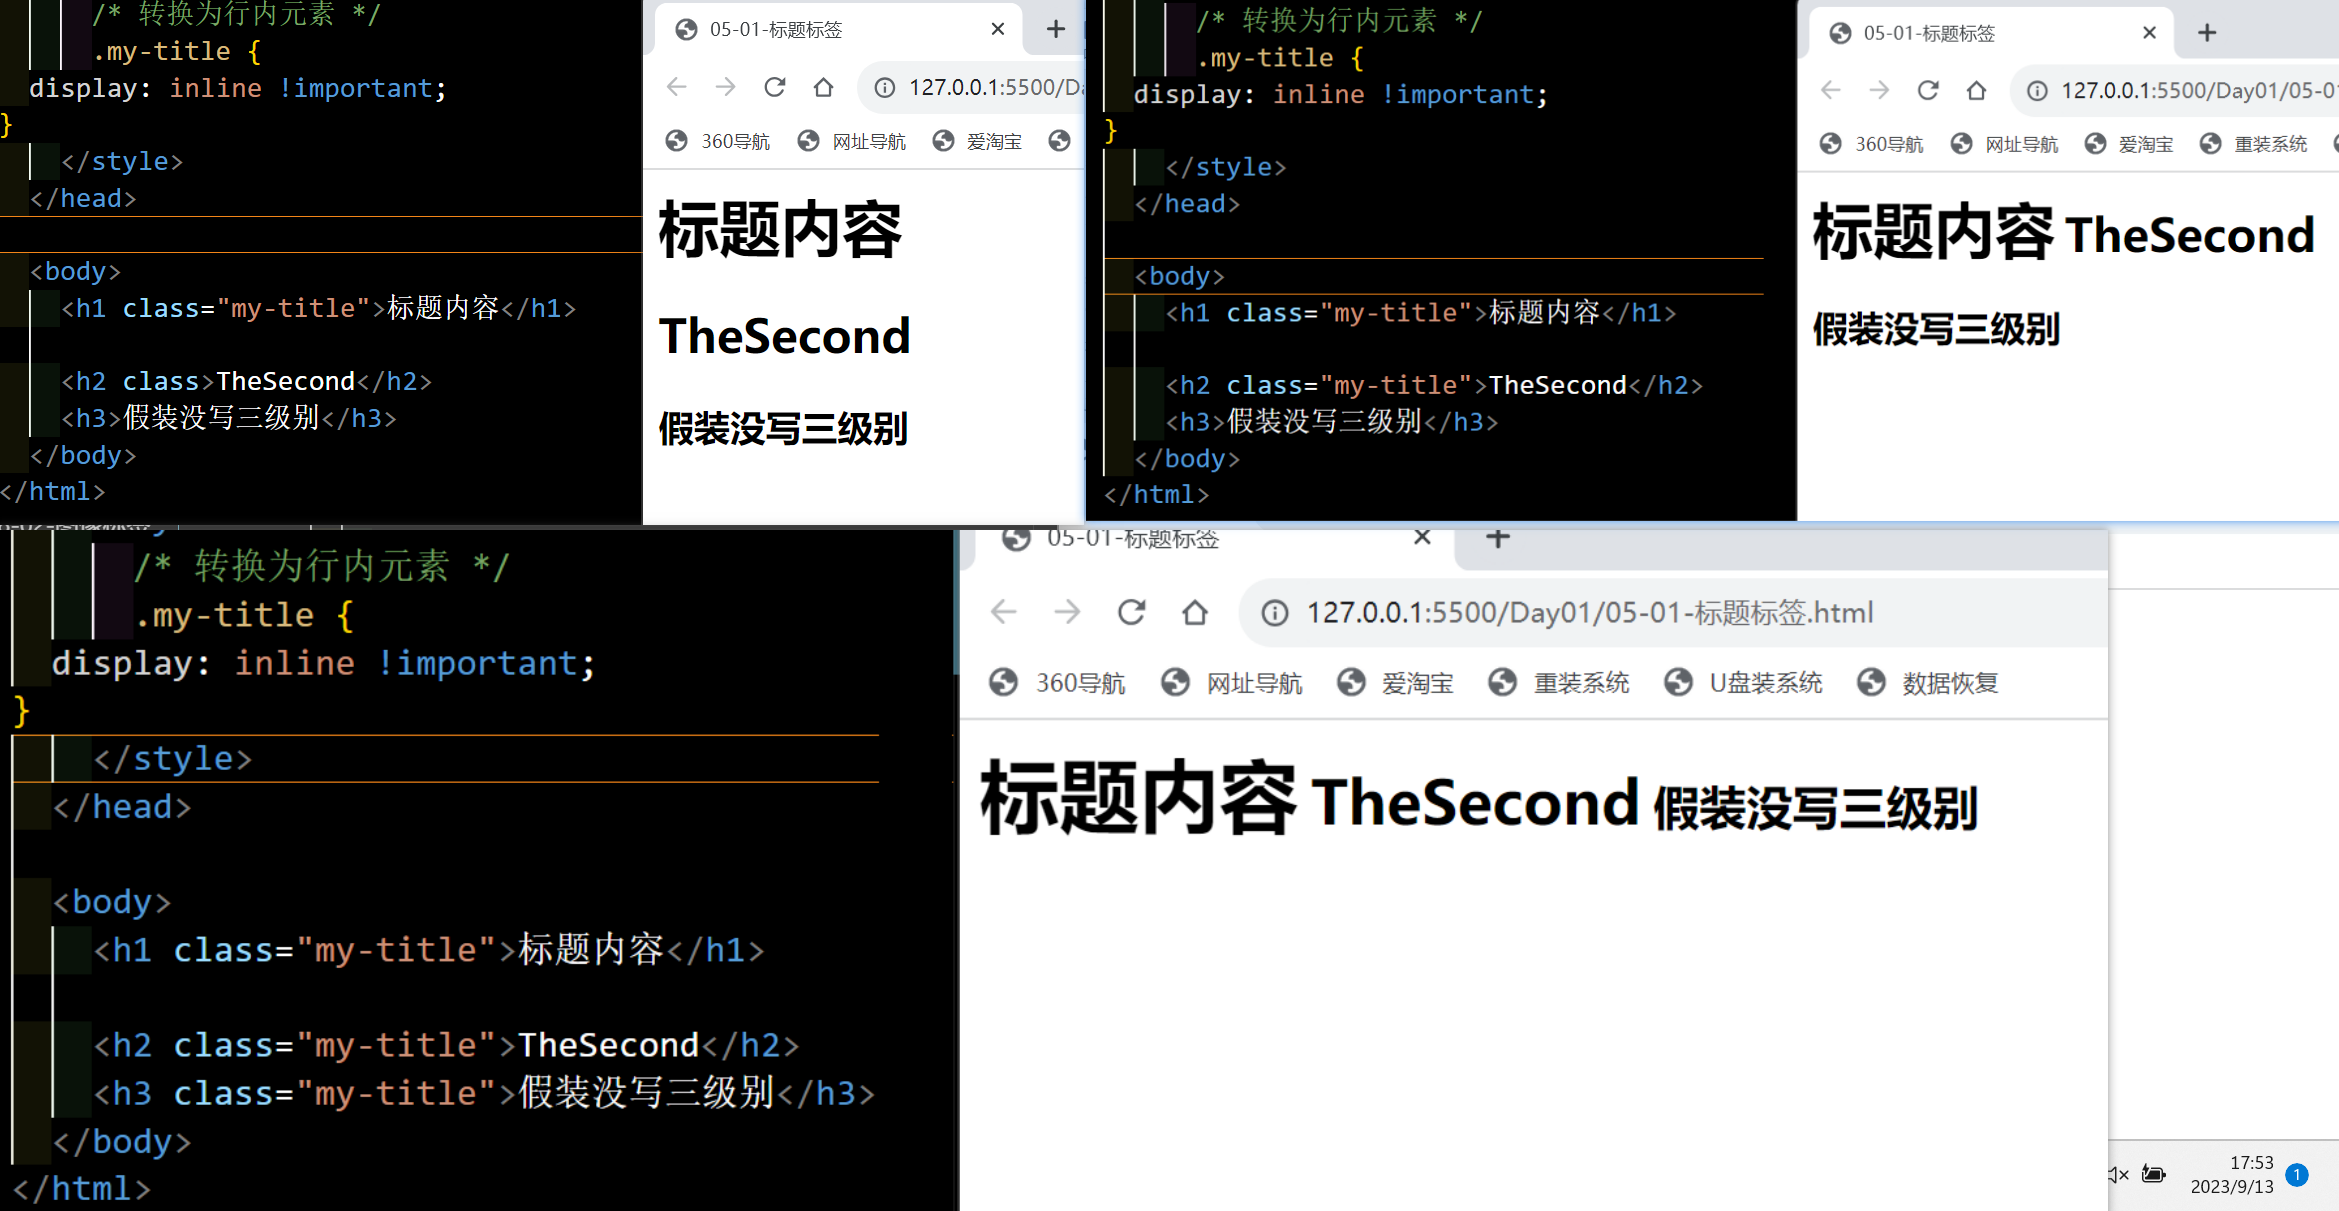Reload the page in the upper-right browser
Screen dimensions: 2339x1211
pyautogui.click(x=1928, y=91)
